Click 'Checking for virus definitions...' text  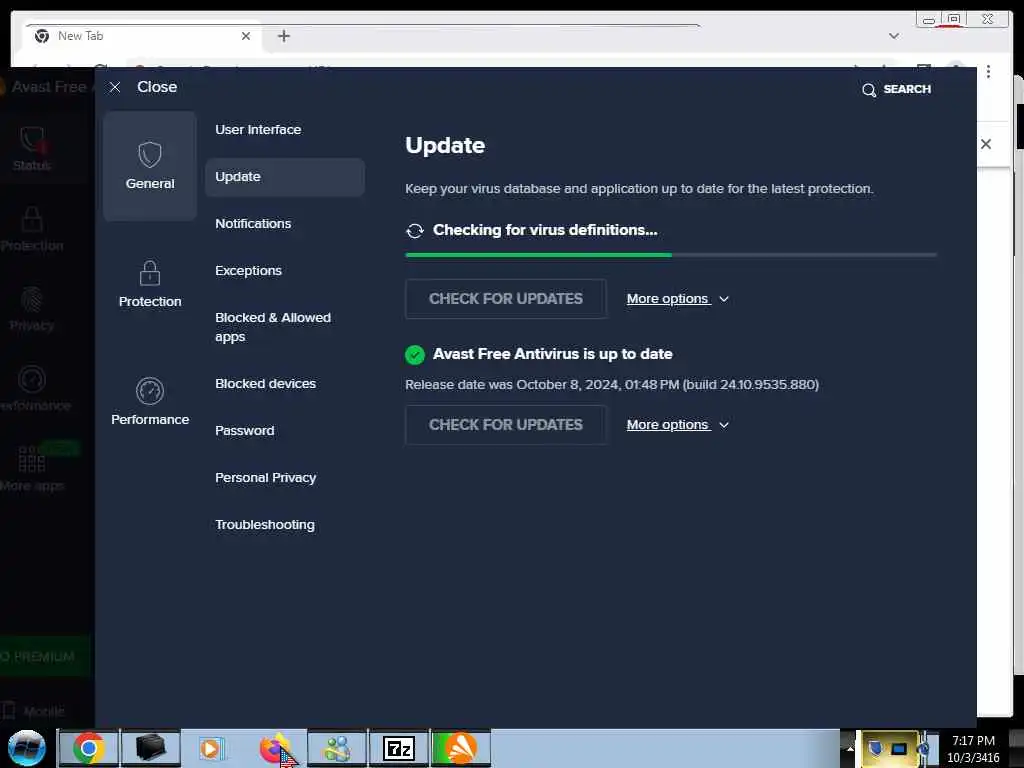point(545,230)
